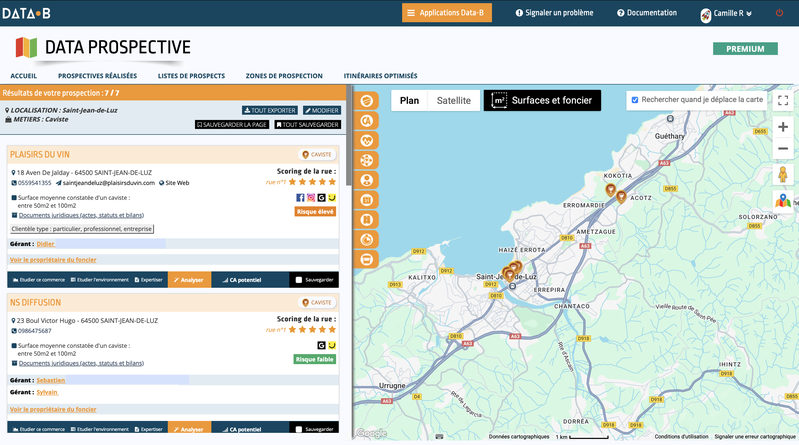
Task: Click Etudier l'environnement for Plaisirs du Vin
Action: point(100,280)
